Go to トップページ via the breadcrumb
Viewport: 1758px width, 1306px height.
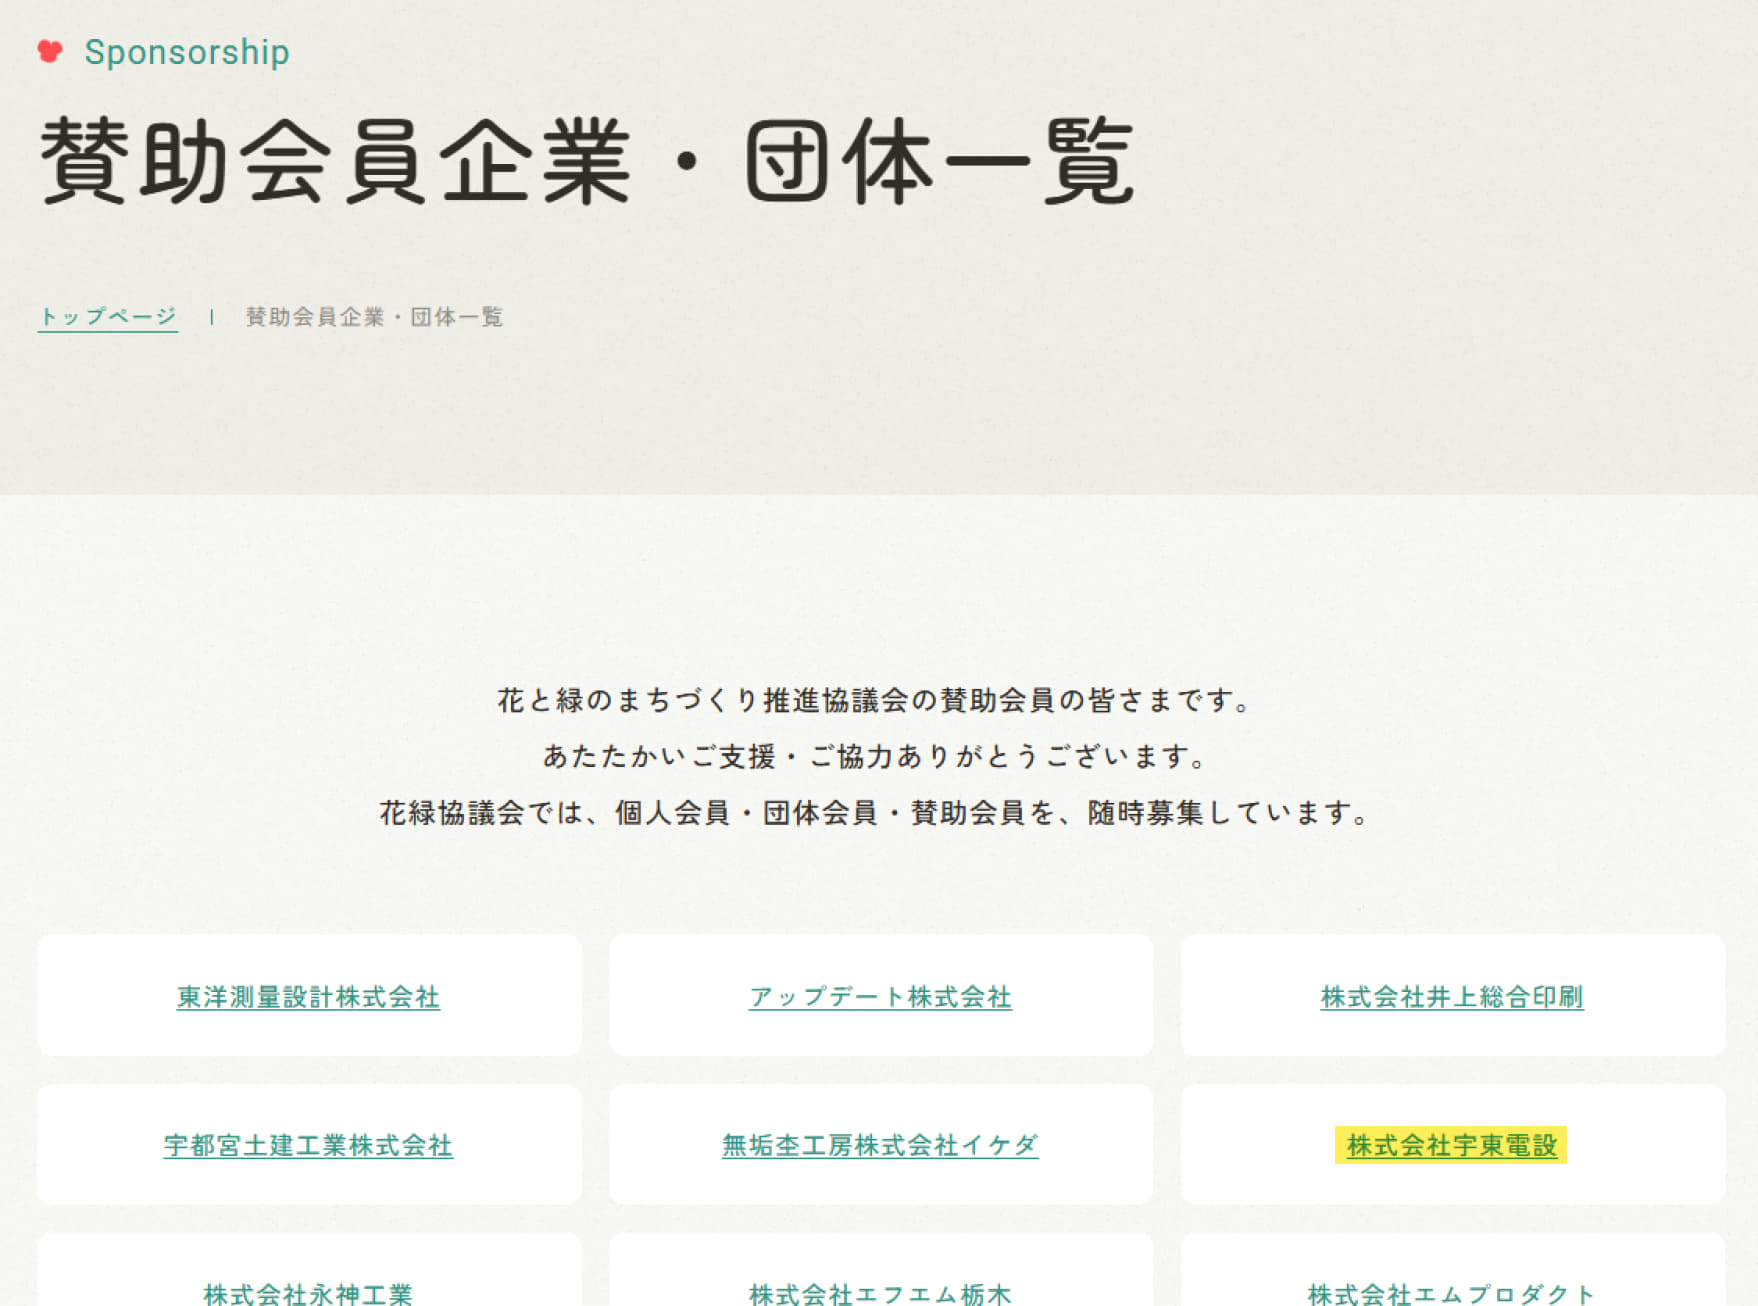[x=108, y=317]
